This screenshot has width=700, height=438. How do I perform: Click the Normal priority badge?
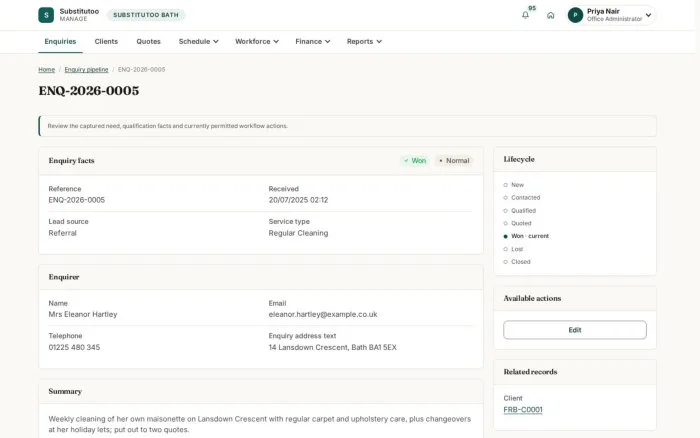pos(454,161)
